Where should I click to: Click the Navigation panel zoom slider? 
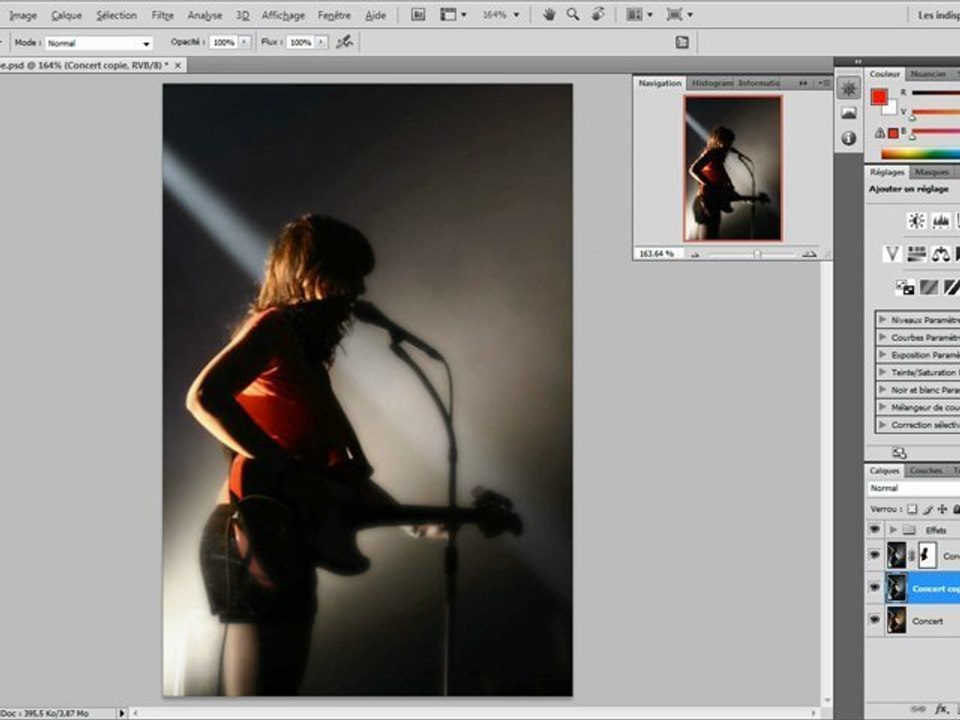(757, 254)
